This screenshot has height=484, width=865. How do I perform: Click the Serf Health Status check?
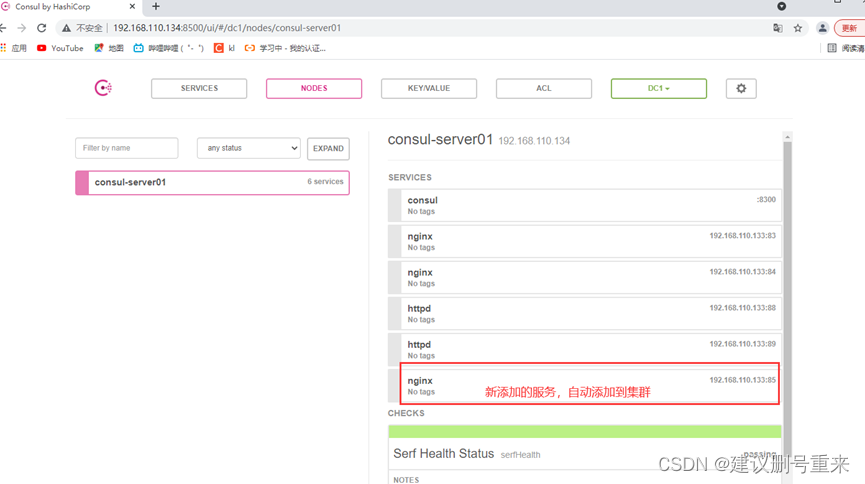(x=585, y=454)
